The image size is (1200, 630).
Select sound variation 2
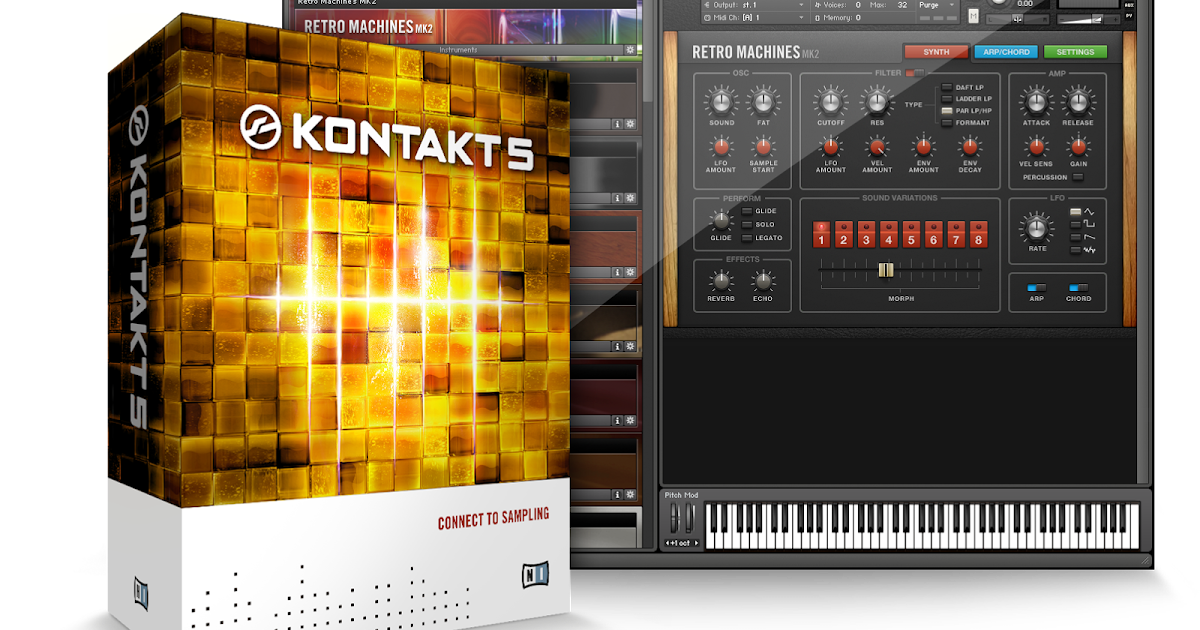843,234
